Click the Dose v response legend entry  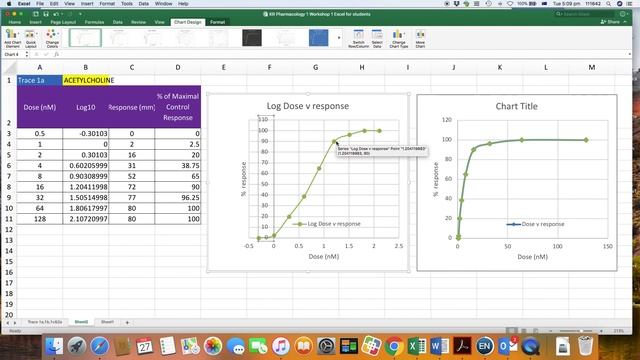(x=536, y=224)
